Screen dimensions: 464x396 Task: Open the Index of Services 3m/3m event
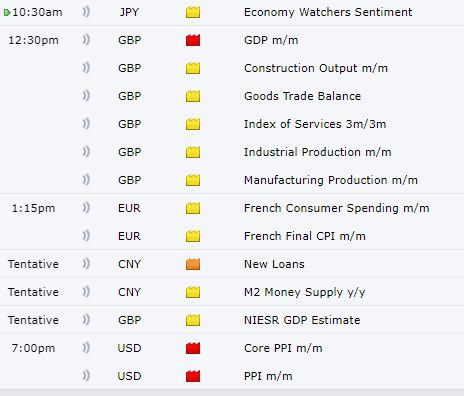coord(315,124)
